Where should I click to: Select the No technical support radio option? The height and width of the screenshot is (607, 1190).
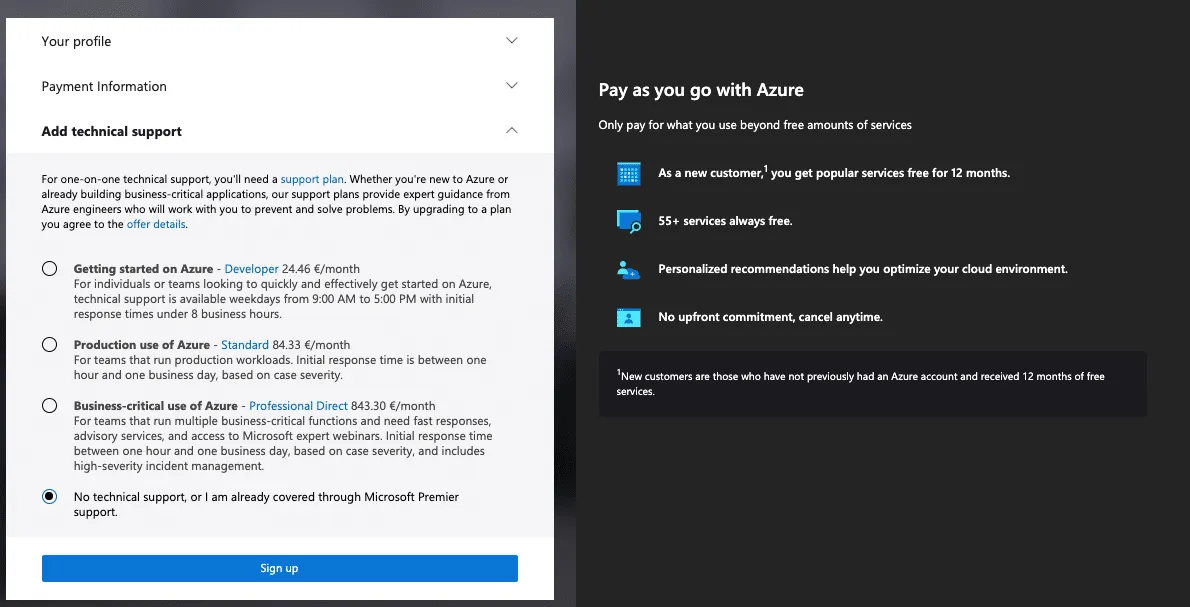pos(49,496)
